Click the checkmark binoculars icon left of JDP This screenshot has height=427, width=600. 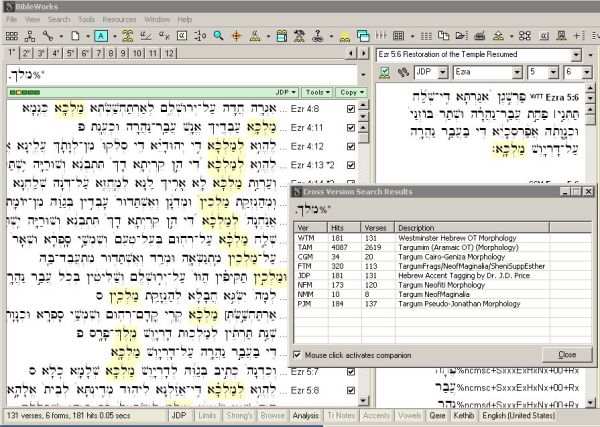[x=385, y=72]
